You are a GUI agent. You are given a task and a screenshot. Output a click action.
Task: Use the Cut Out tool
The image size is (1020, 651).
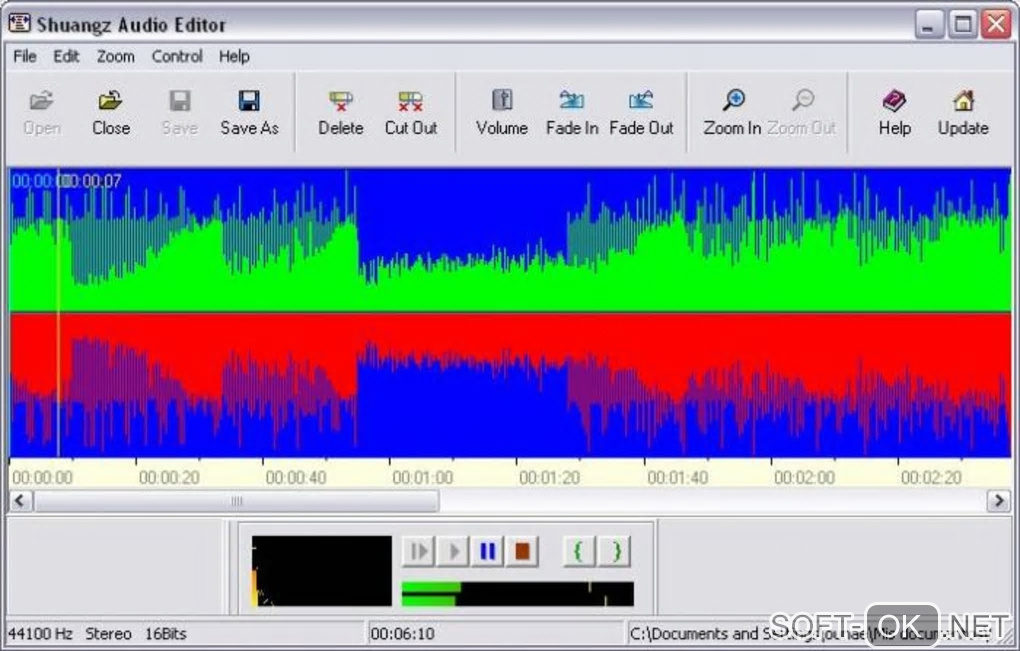(410, 113)
